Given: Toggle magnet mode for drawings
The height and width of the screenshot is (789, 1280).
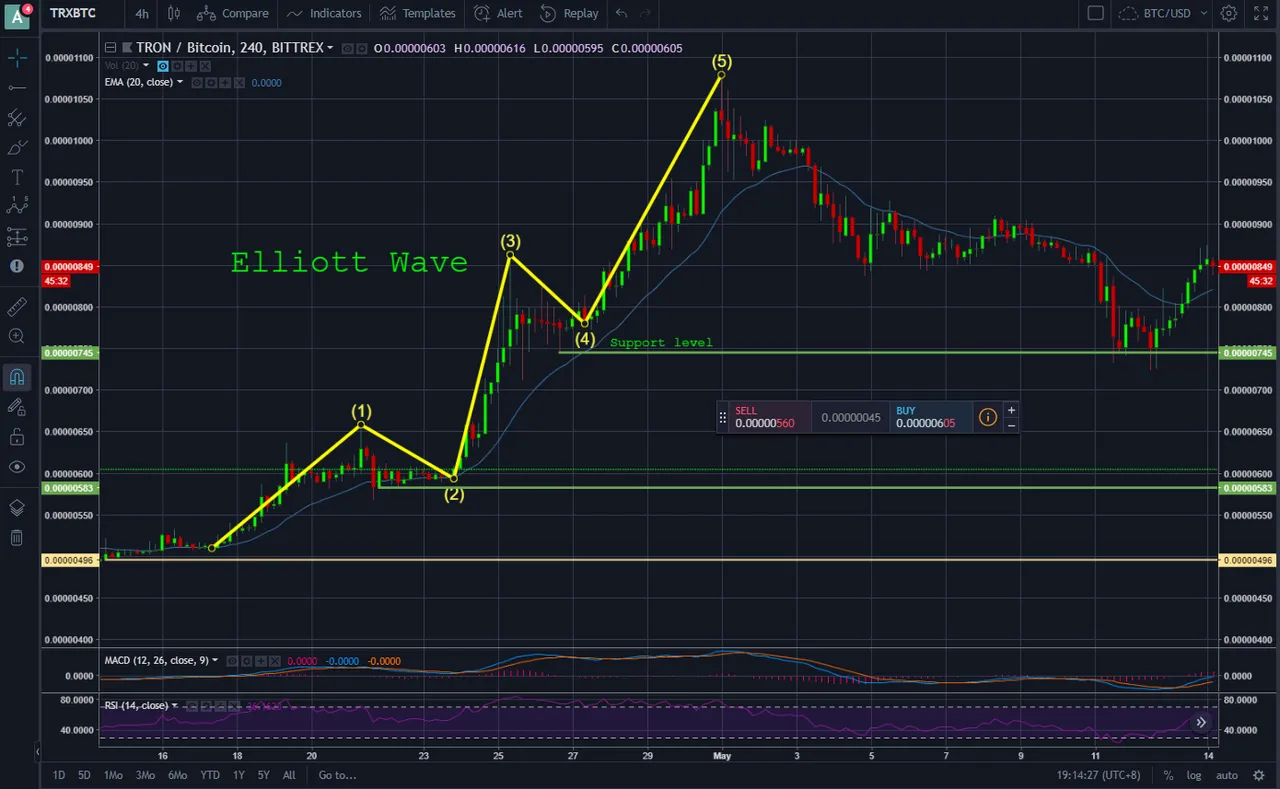Looking at the screenshot, I should [17, 377].
